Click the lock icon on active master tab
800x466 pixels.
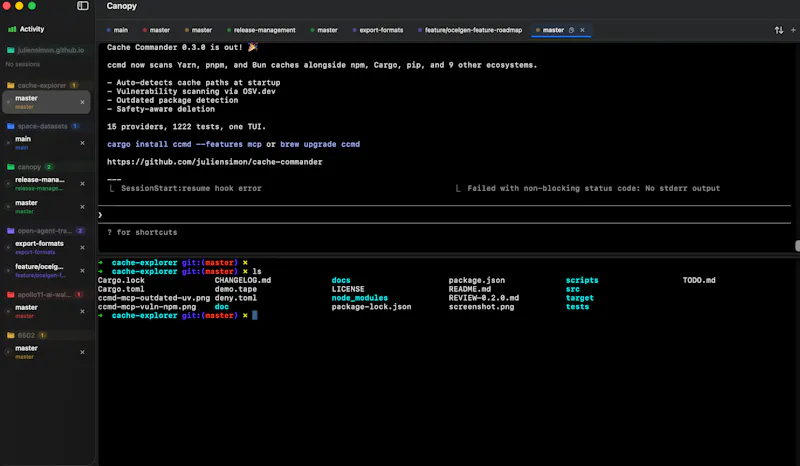571,30
